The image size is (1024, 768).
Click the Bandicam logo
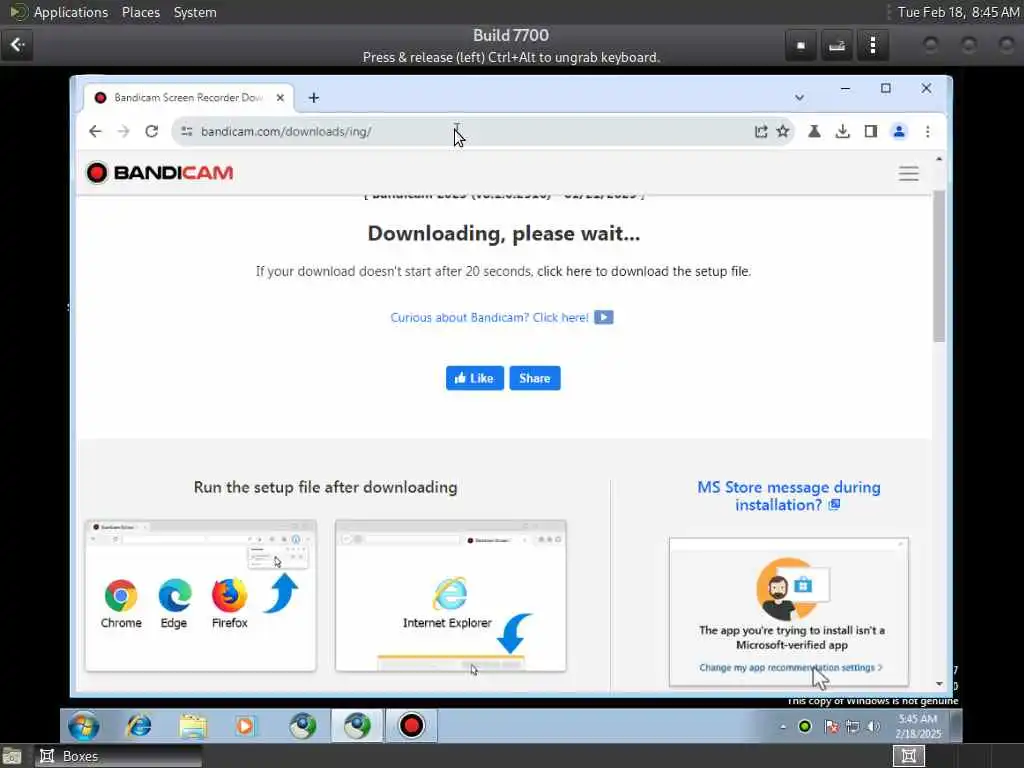coord(160,172)
